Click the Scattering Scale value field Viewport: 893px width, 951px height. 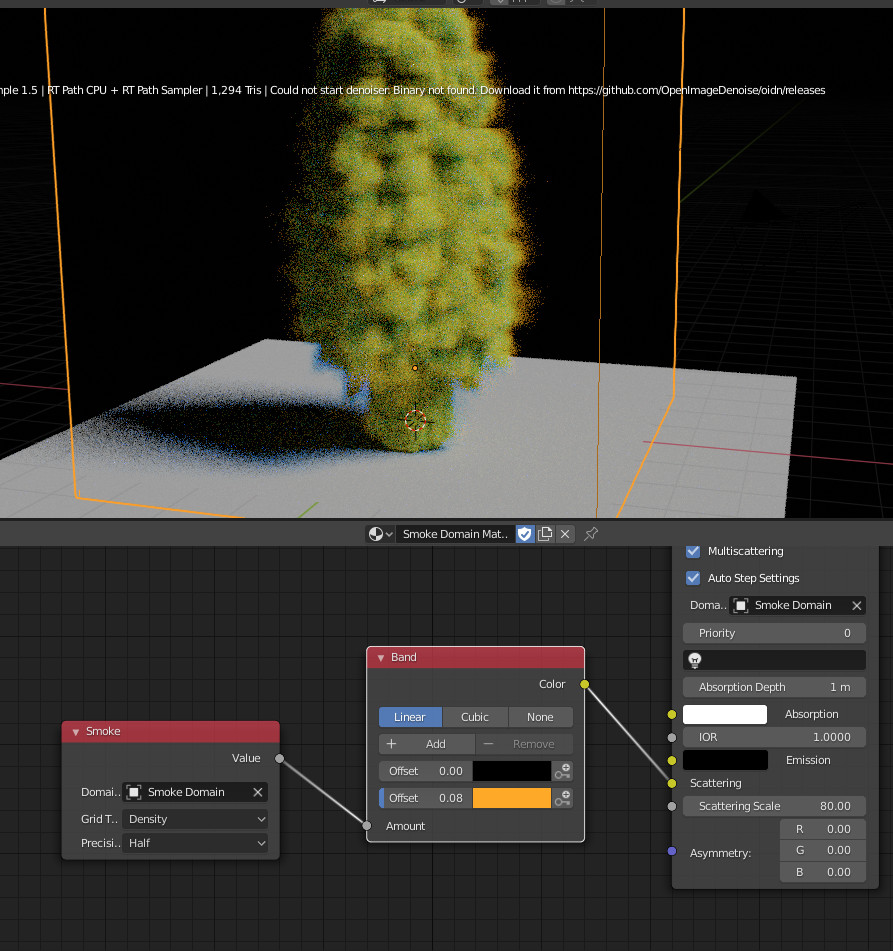774,806
